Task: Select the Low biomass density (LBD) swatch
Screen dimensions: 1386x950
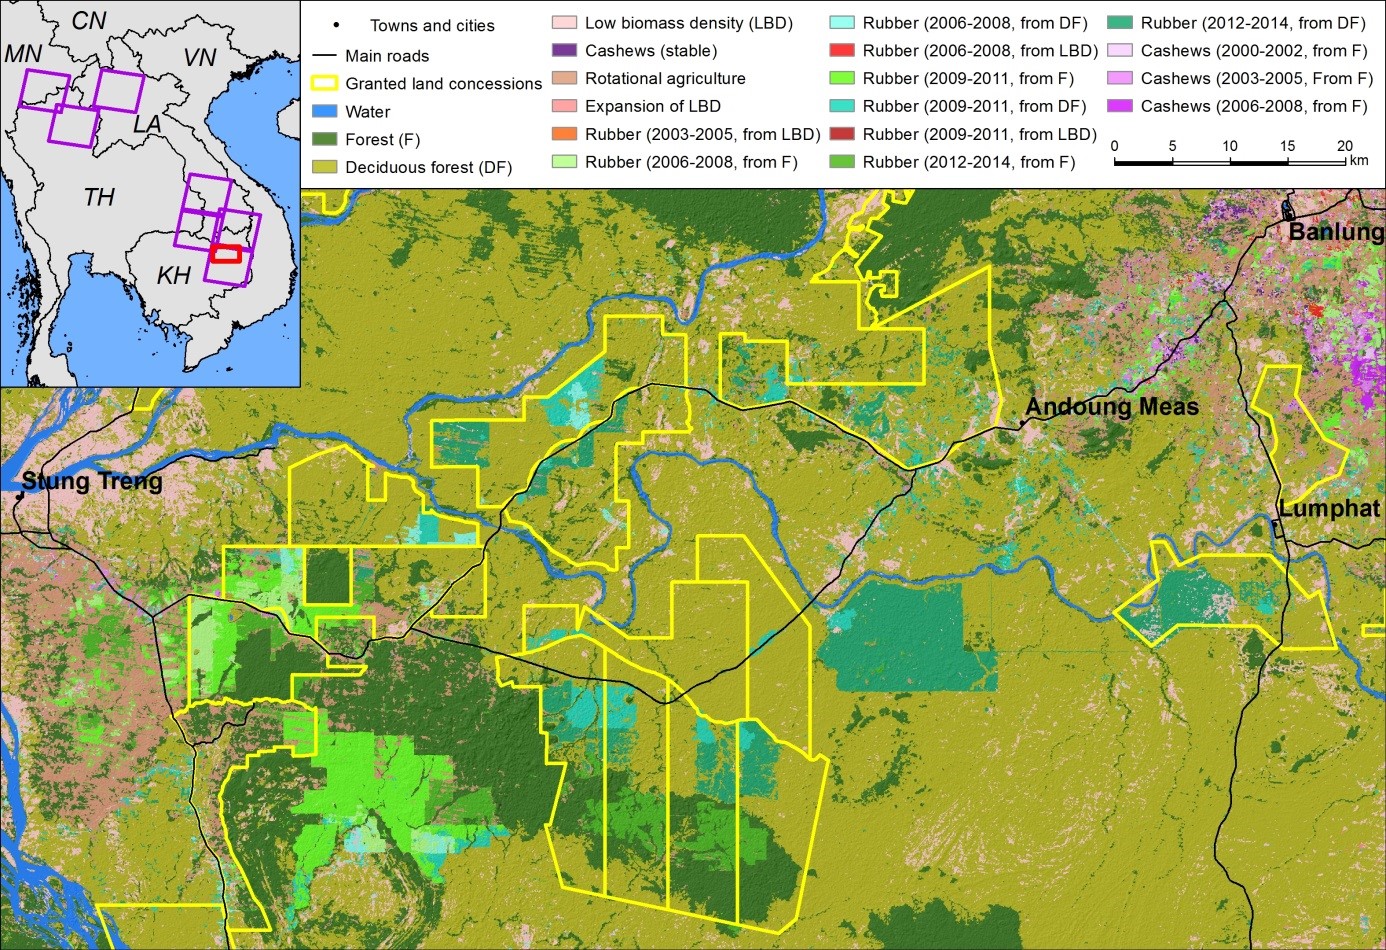Action: click(x=565, y=22)
